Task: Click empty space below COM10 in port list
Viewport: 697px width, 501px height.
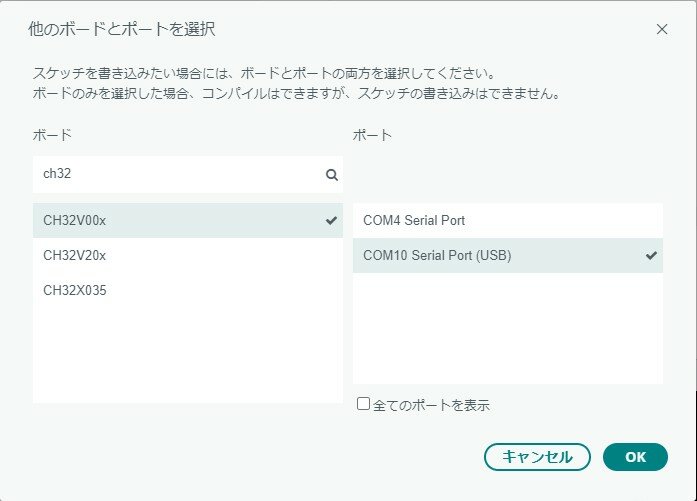Action: pos(507,330)
